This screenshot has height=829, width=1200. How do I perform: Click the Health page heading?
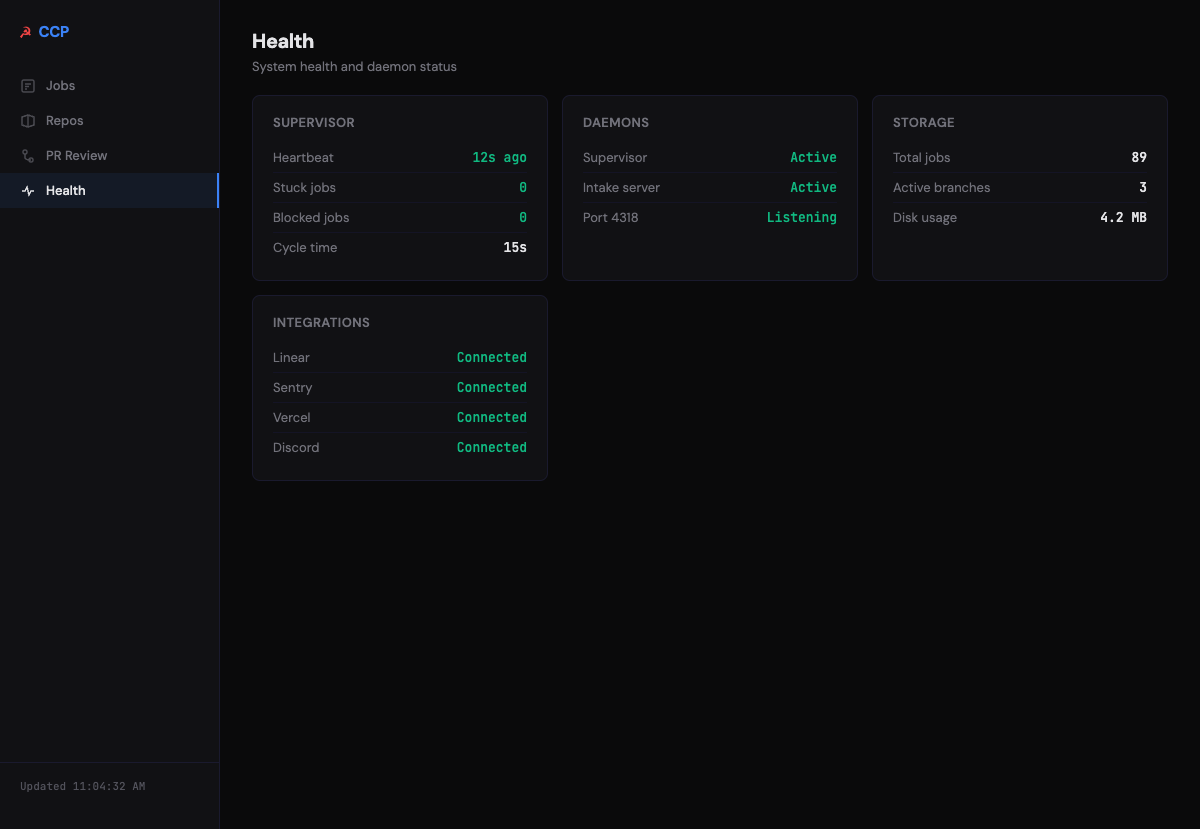[283, 41]
